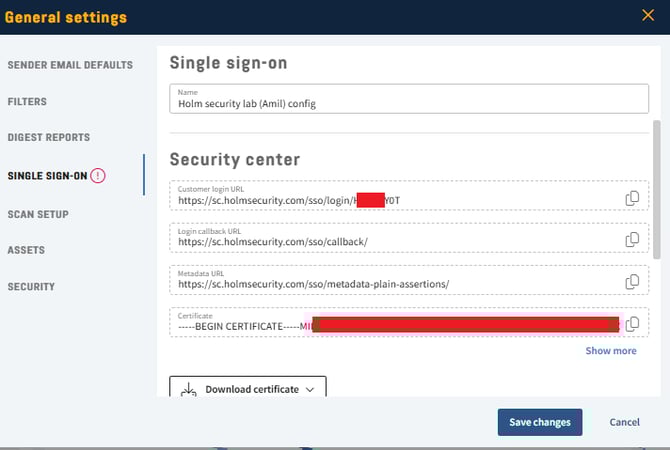Open the Download certificate dropdown arrow
Viewport: 670px width, 450px height.
pos(310,389)
